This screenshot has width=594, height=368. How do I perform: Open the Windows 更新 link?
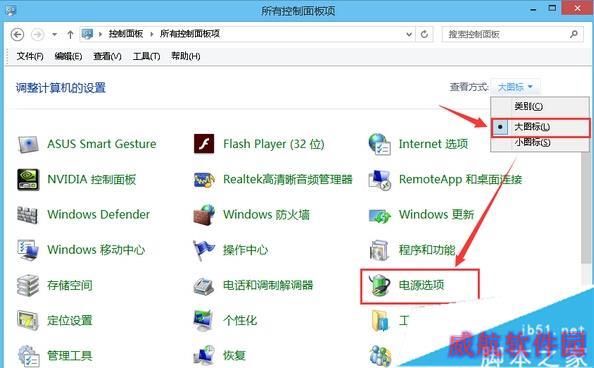[x=436, y=215]
